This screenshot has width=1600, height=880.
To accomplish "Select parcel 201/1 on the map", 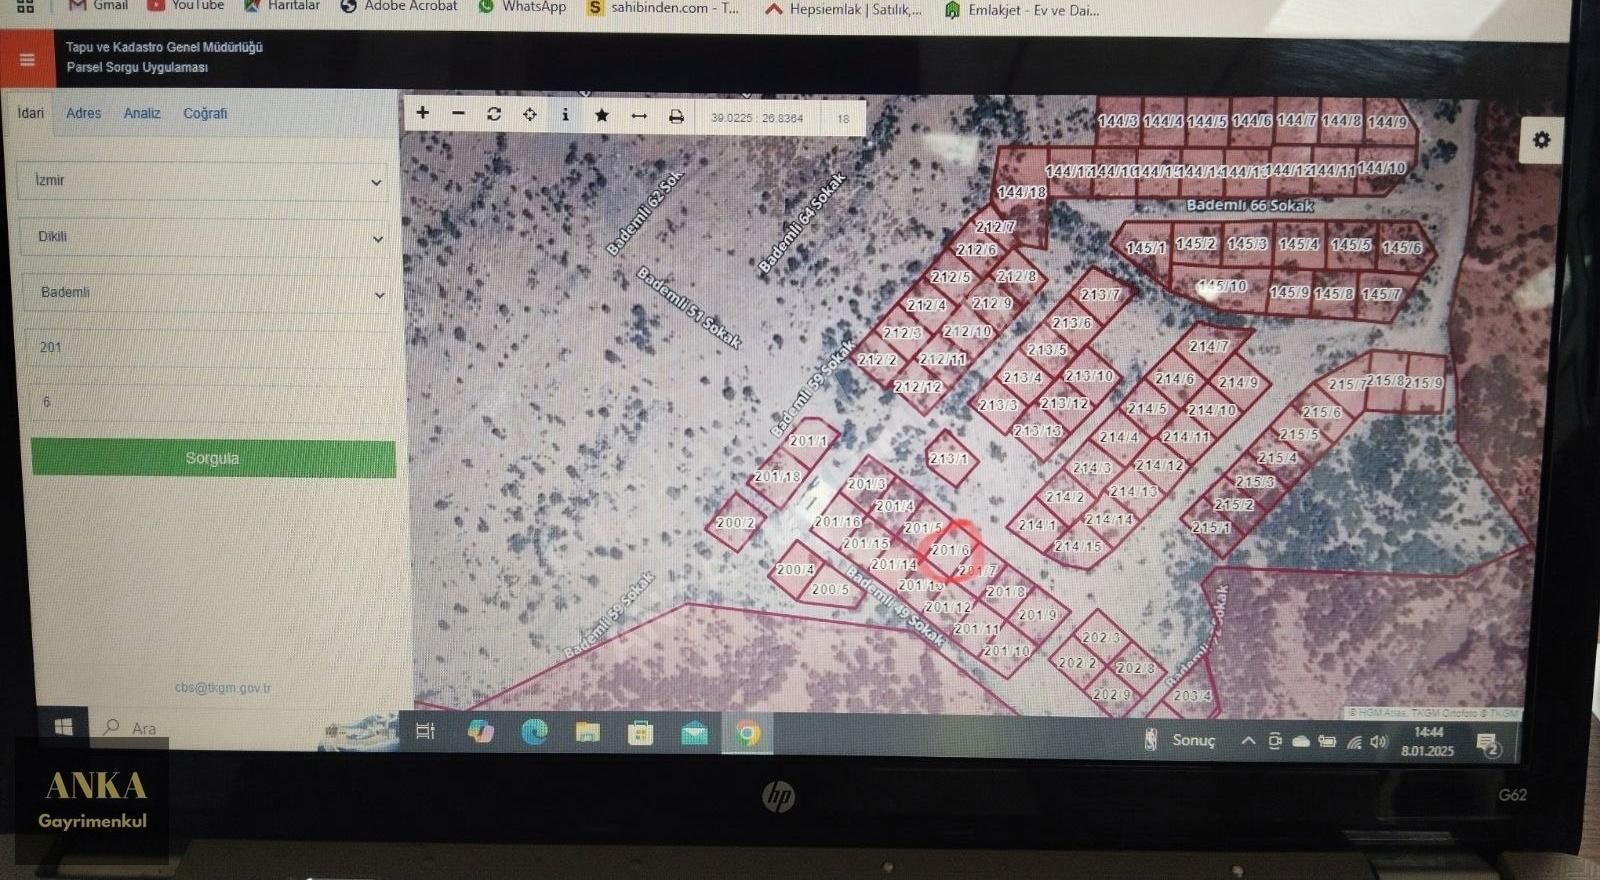I will [x=808, y=440].
